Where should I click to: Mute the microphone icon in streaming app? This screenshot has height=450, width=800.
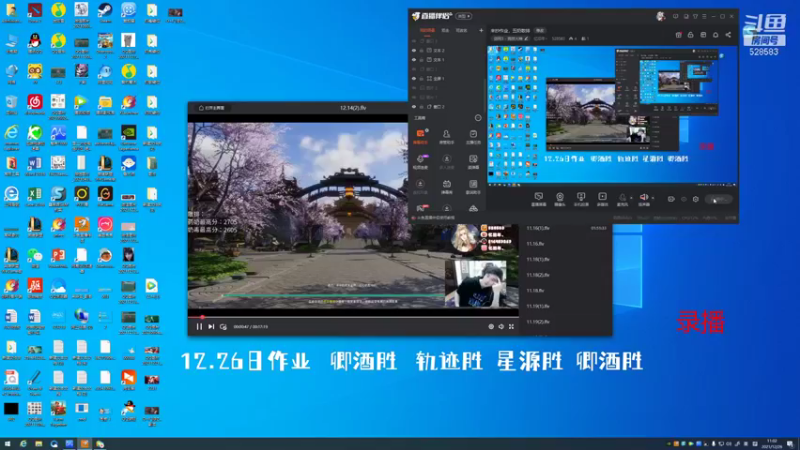click(622, 199)
